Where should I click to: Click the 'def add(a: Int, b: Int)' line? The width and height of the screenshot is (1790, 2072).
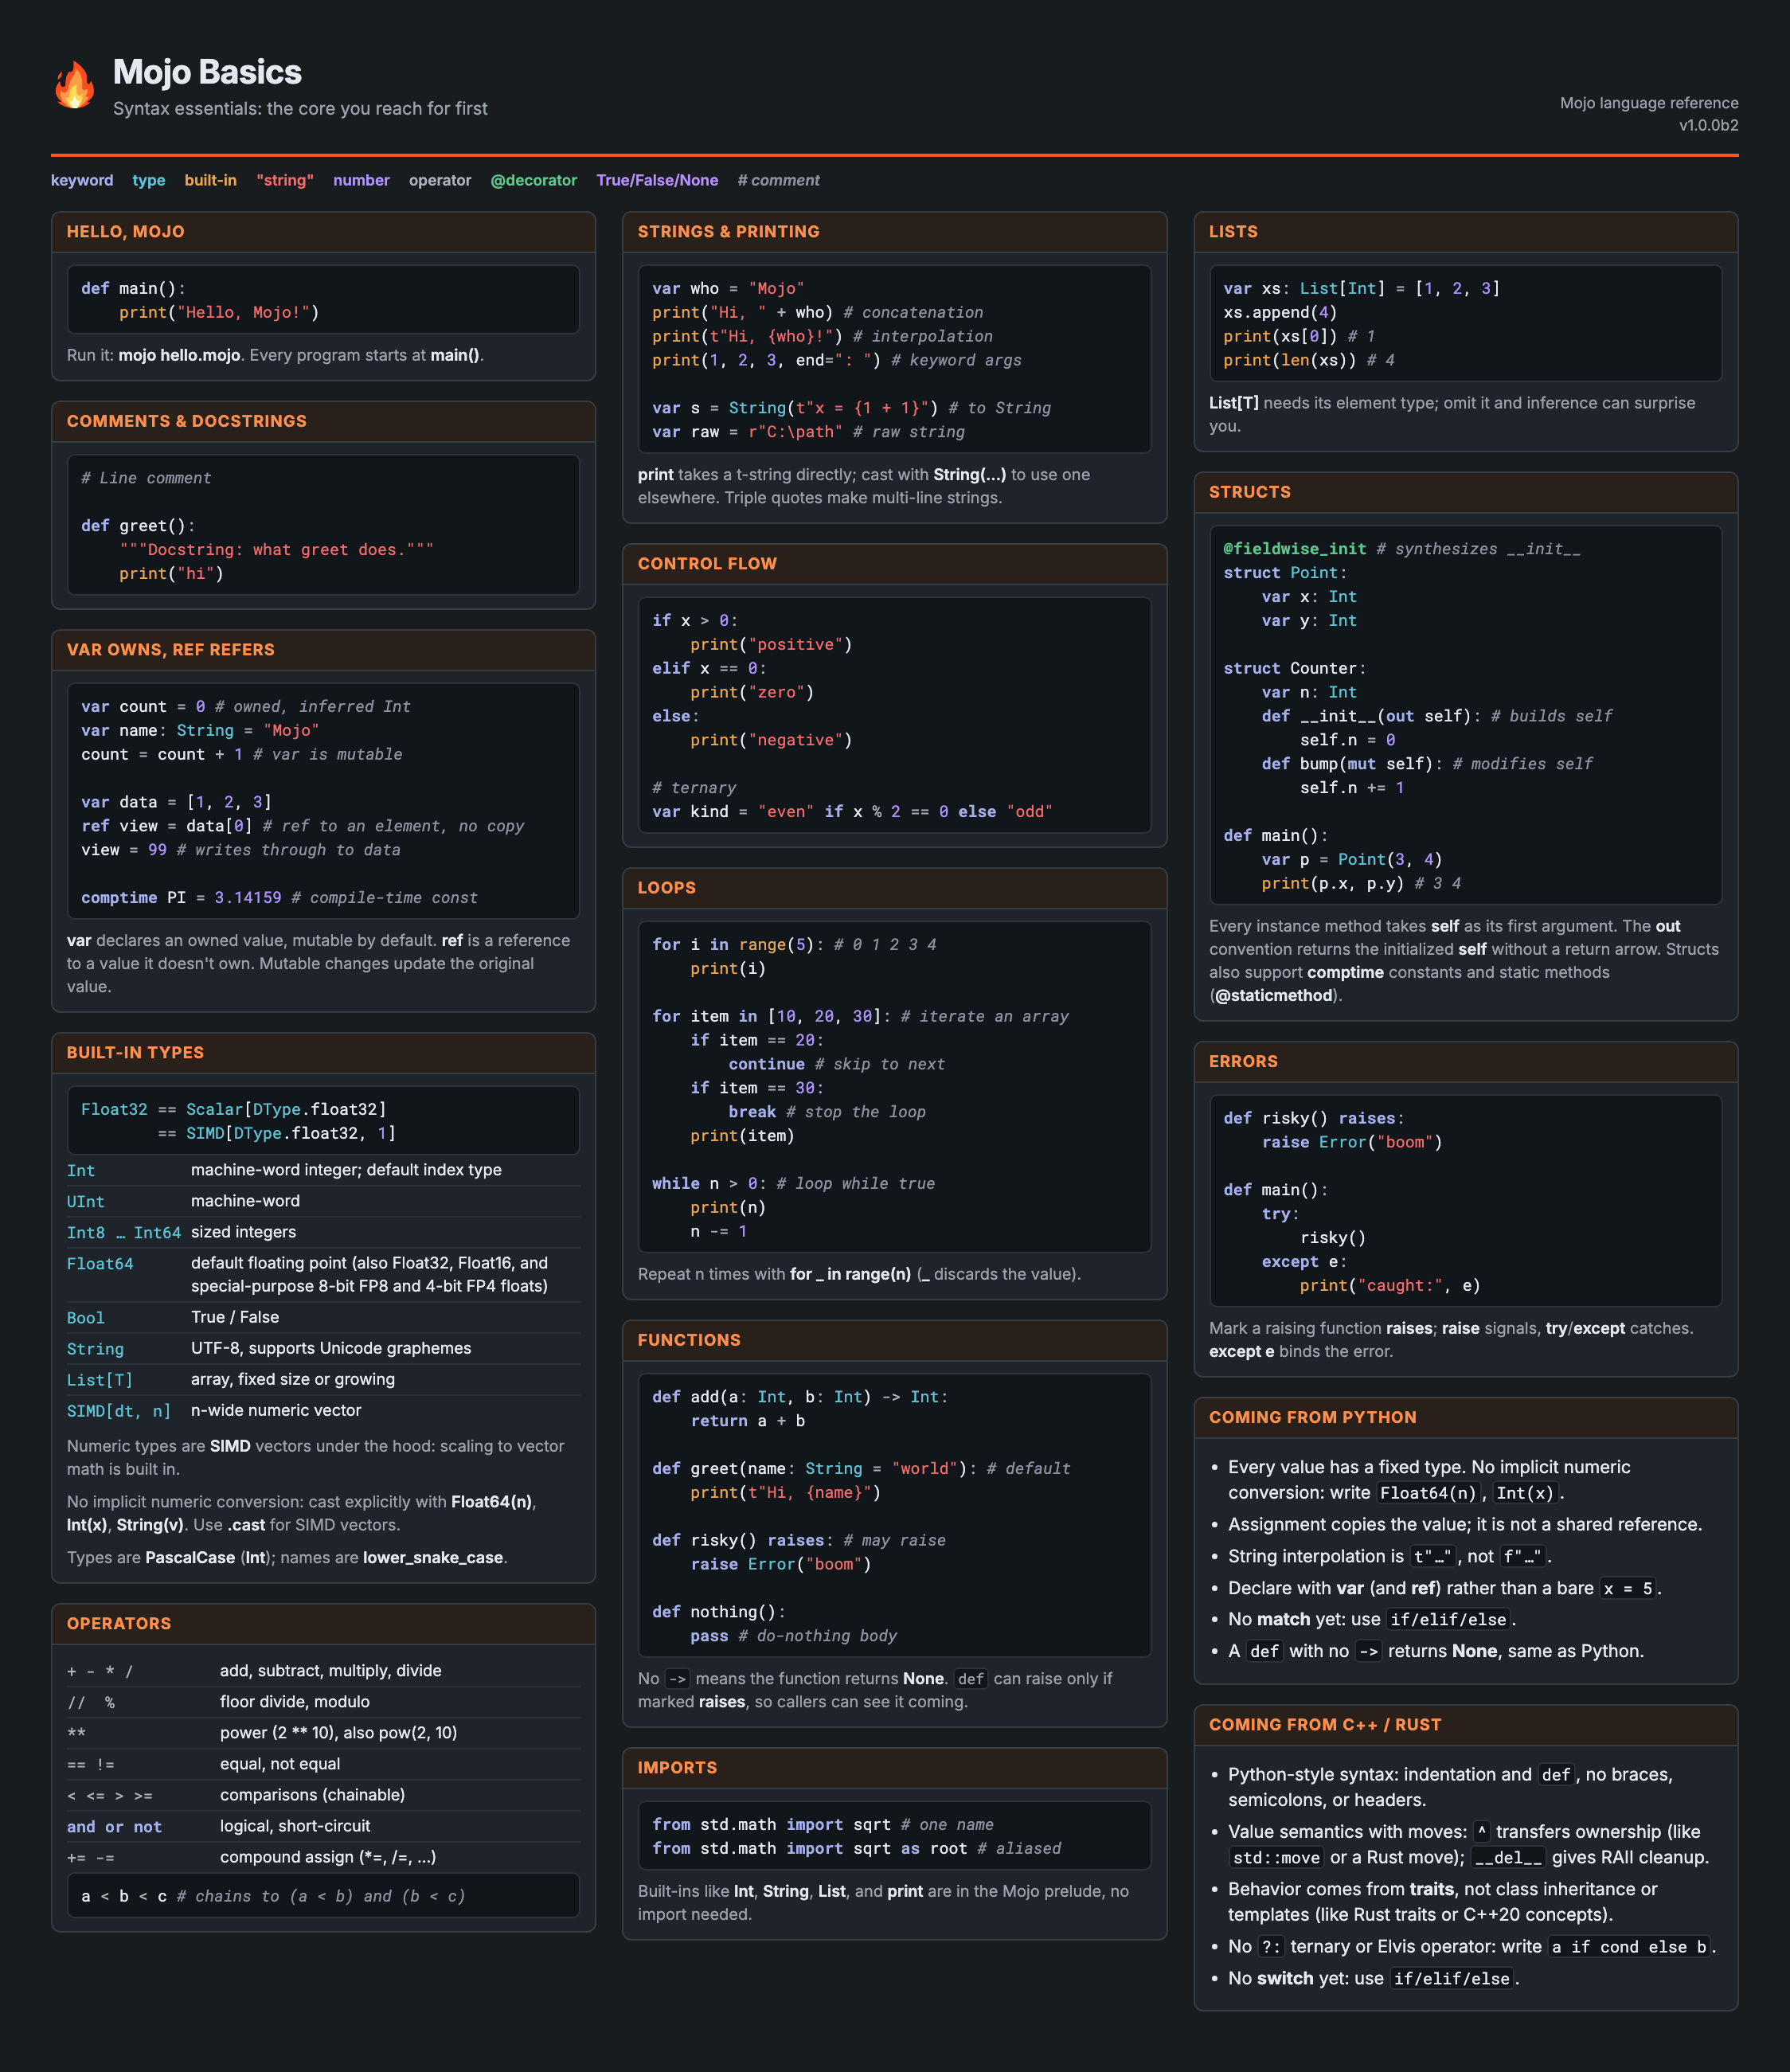click(800, 1397)
